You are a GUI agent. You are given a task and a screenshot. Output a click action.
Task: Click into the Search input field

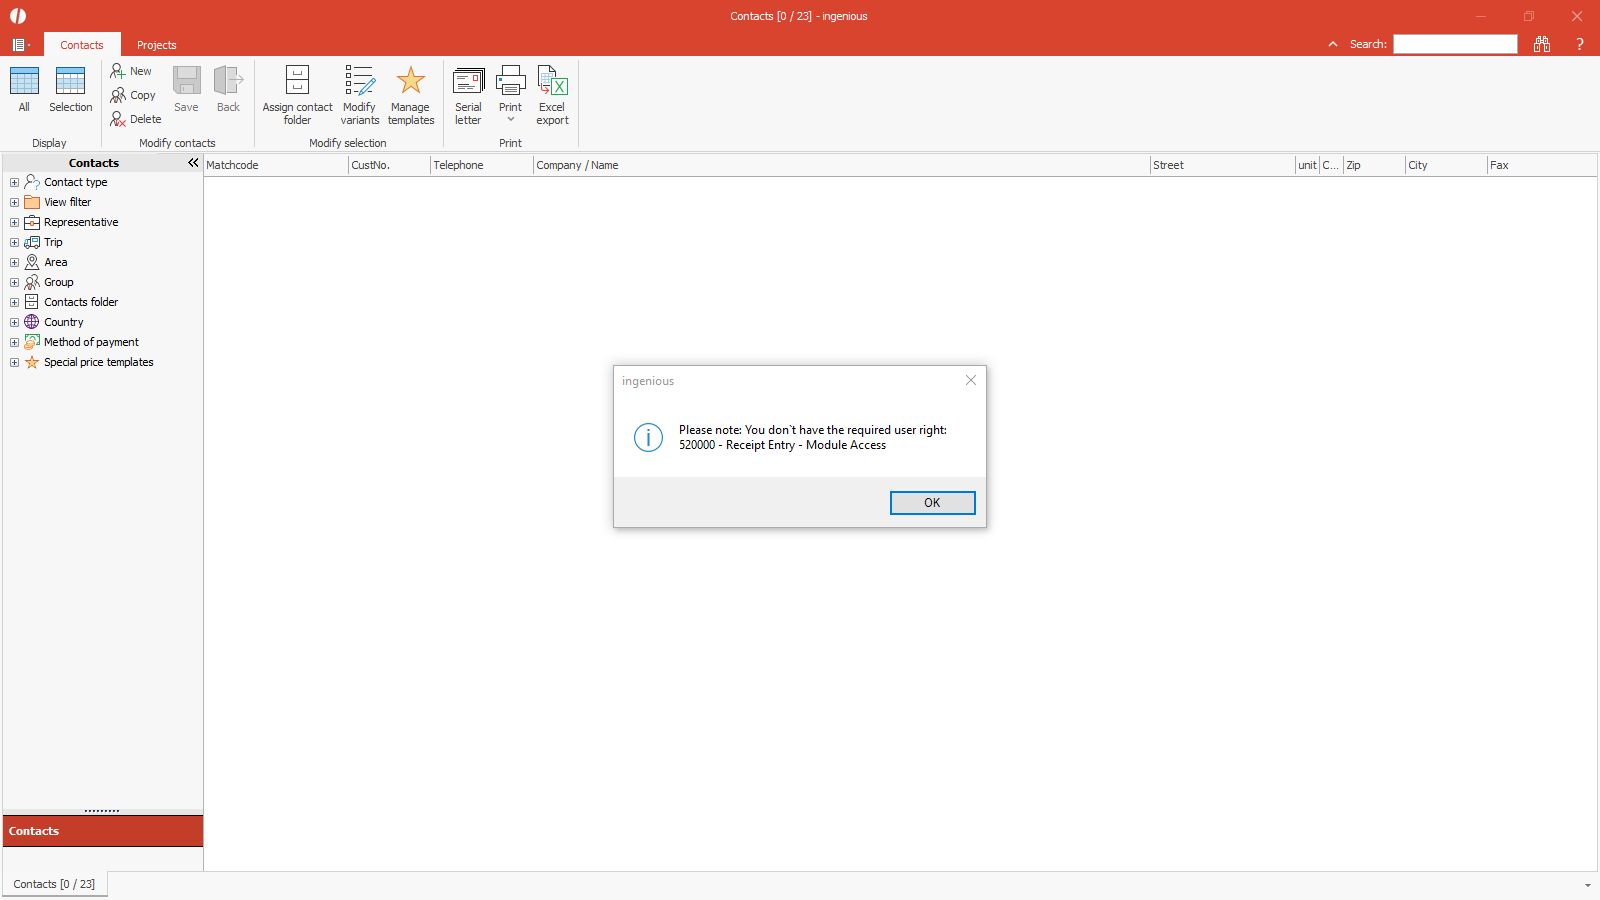[x=1455, y=44]
